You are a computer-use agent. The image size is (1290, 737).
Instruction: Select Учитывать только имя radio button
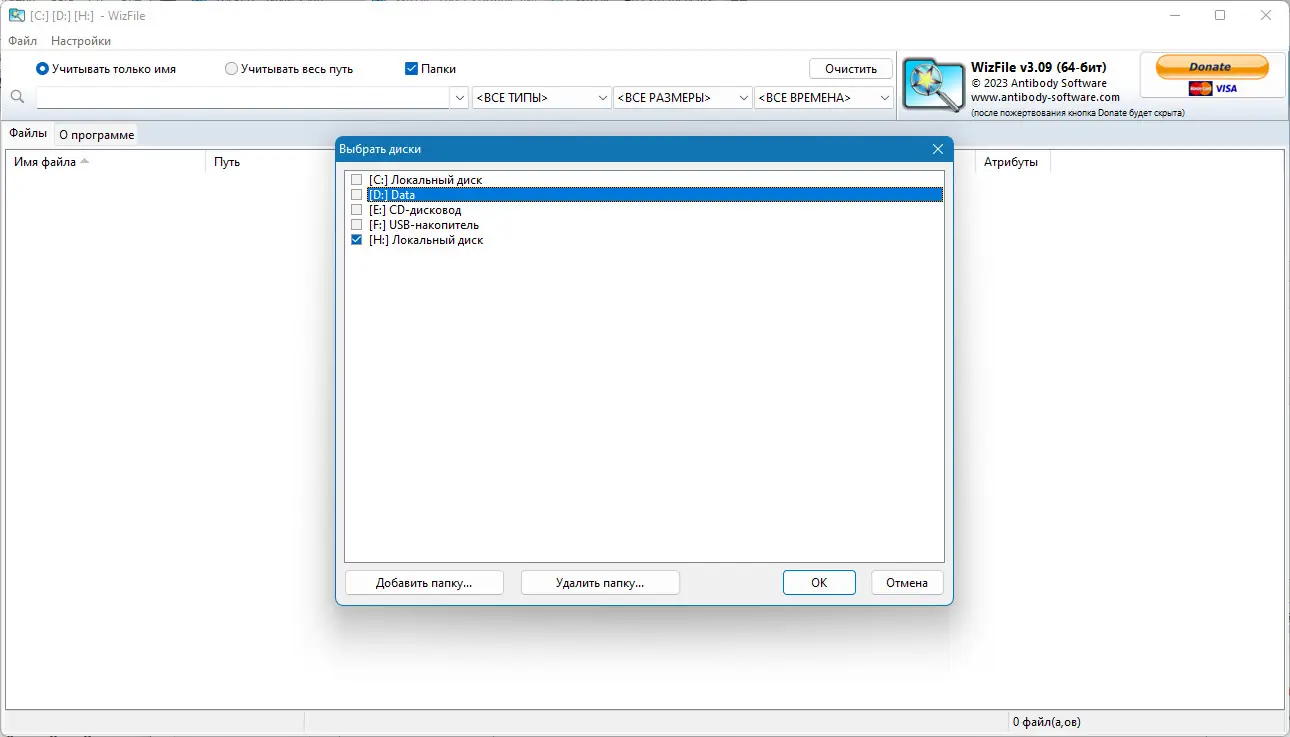tap(42, 69)
